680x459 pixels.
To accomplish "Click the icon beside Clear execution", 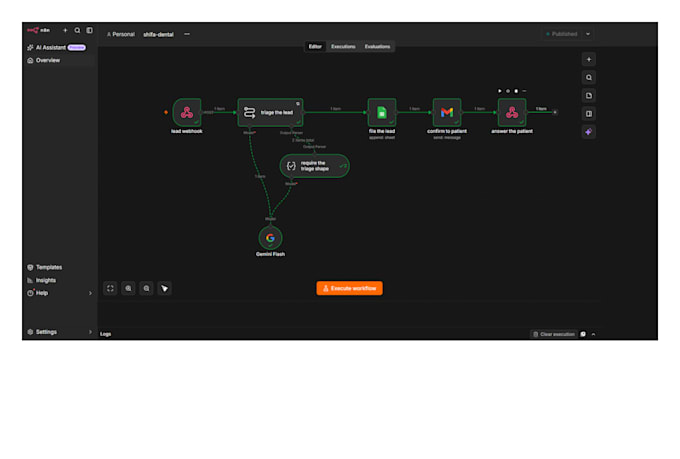I will [x=583, y=334].
